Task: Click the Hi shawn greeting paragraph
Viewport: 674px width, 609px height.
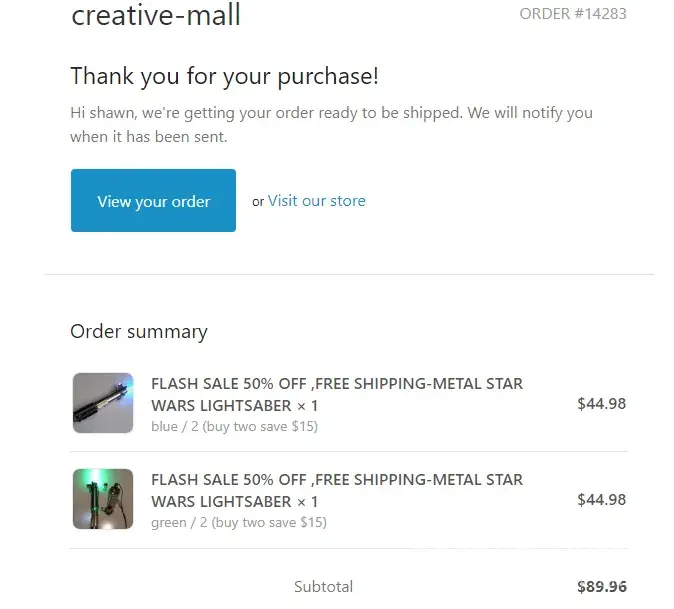Action: click(331, 124)
